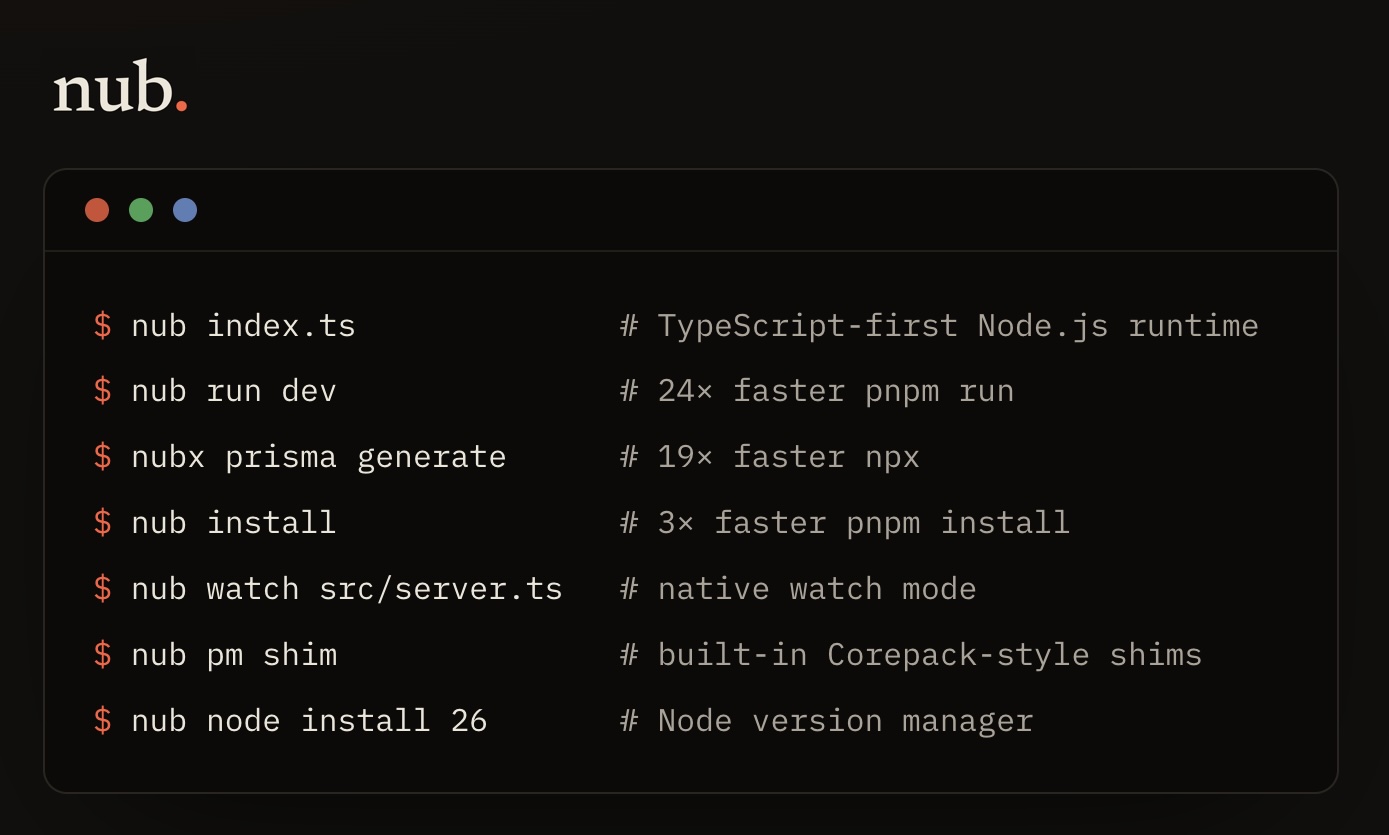
Task: Click the command nub index.ts
Action: (243, 326)
